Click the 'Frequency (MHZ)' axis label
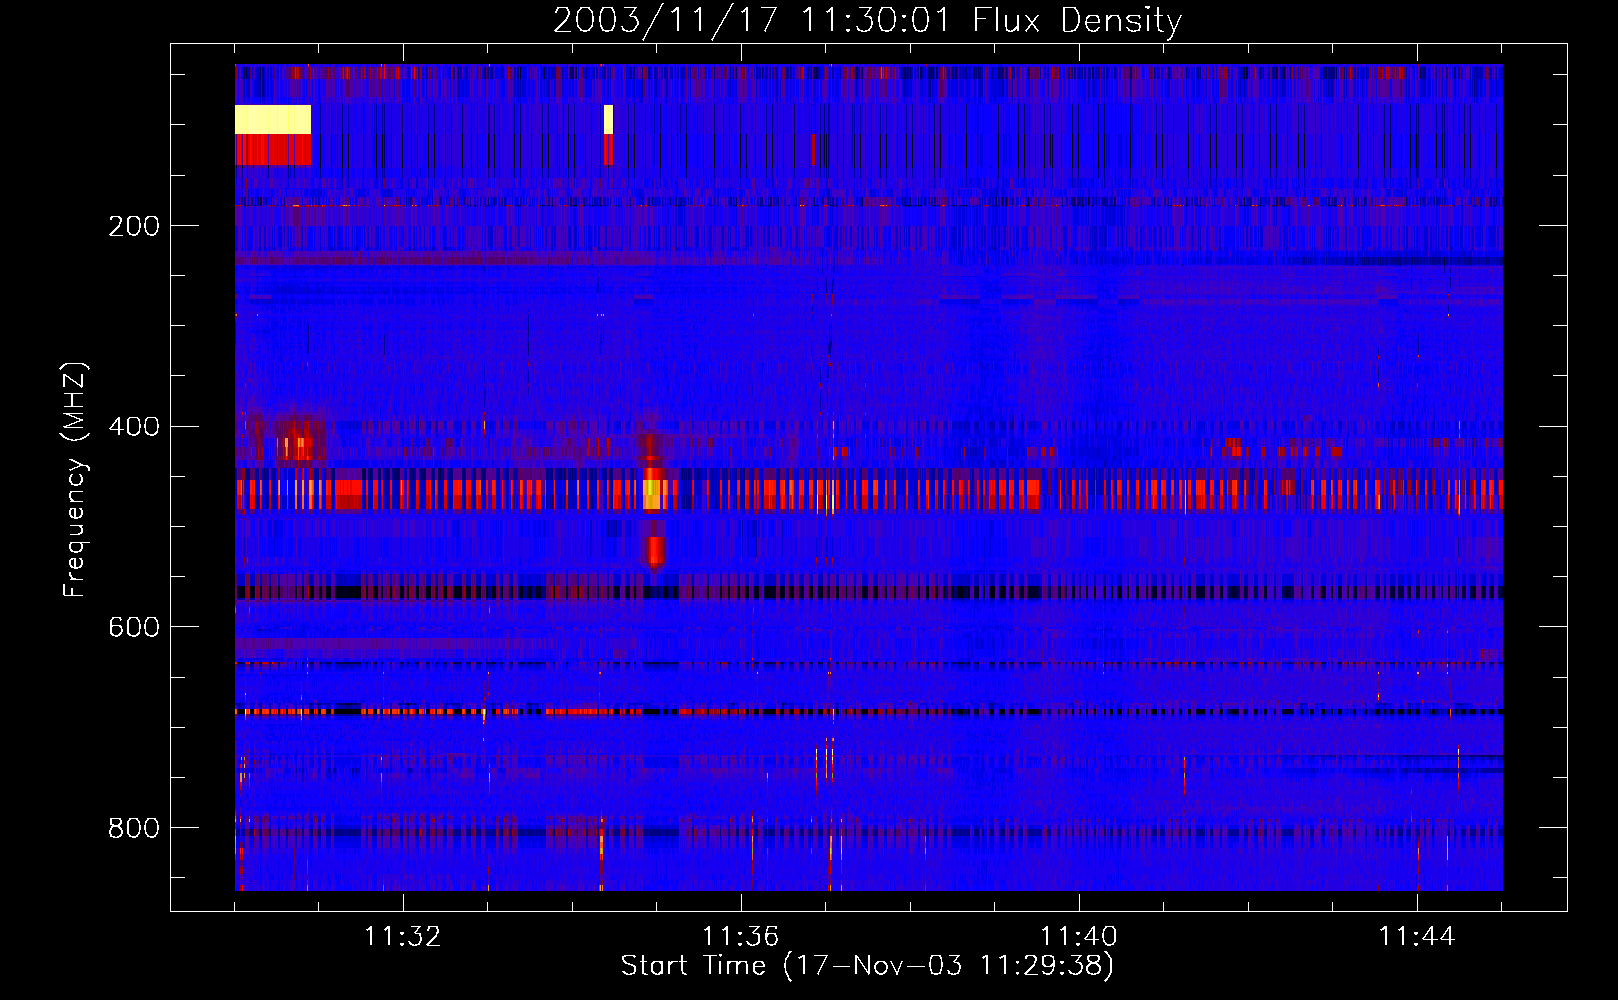Screen dimensions: 1618x1000 [74, 480]
